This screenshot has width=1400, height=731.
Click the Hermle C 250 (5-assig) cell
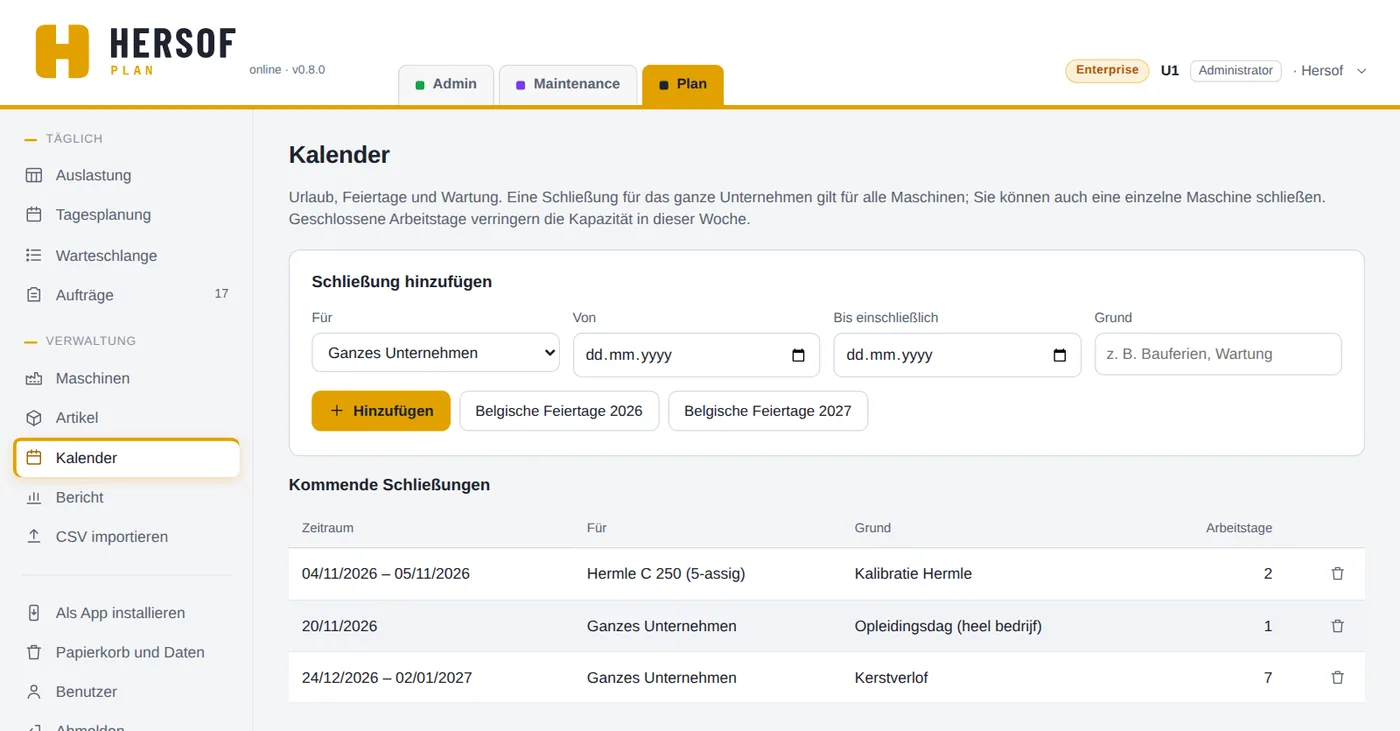coord(666,574)
